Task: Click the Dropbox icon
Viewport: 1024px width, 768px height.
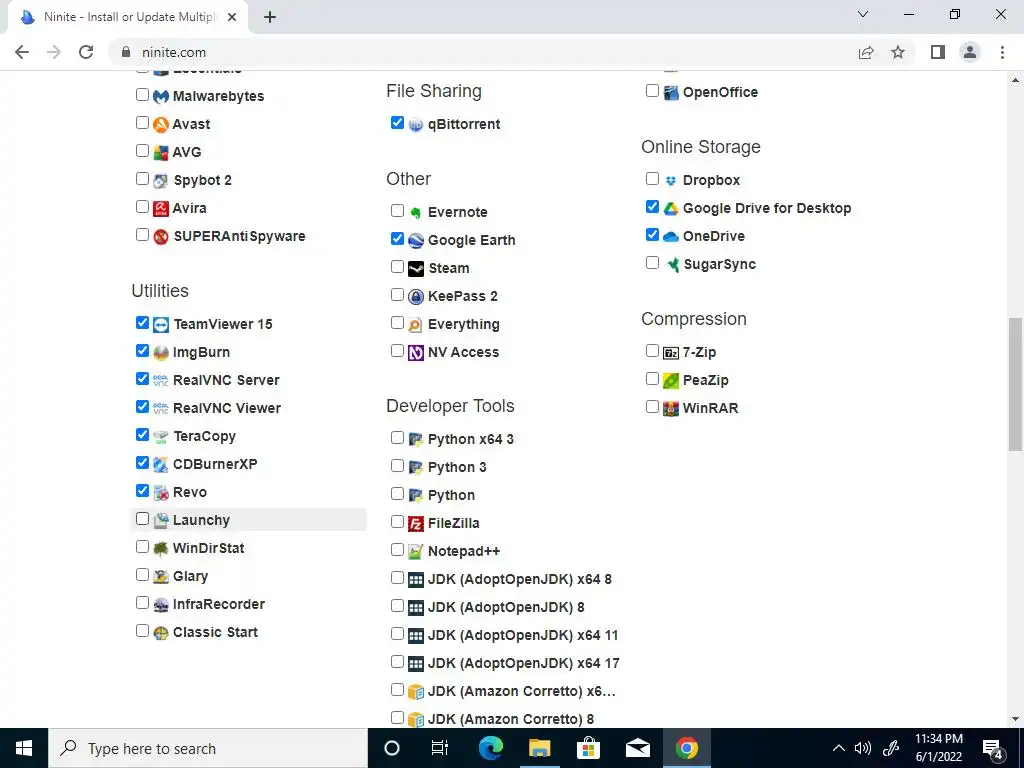Action: point(671,180)
